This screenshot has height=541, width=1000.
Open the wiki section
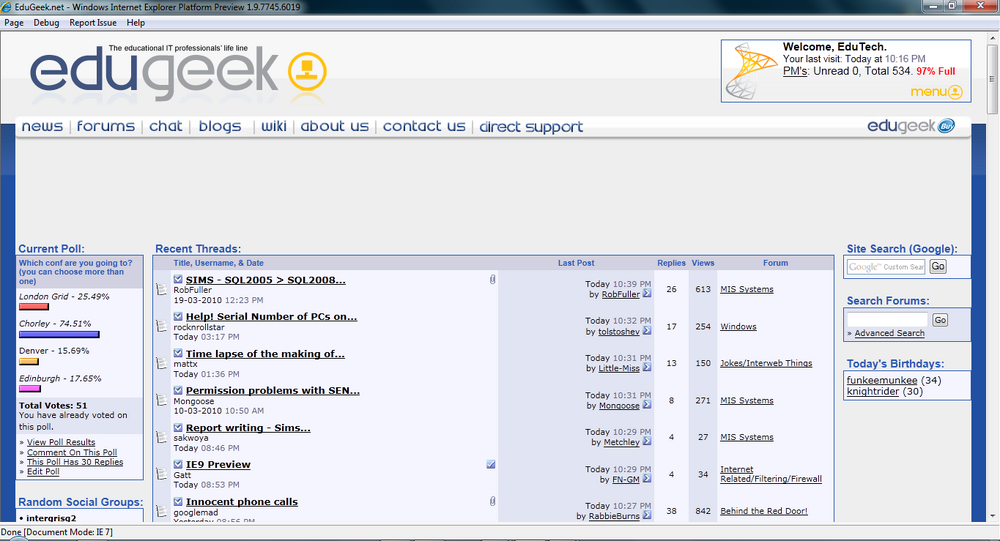274,126
